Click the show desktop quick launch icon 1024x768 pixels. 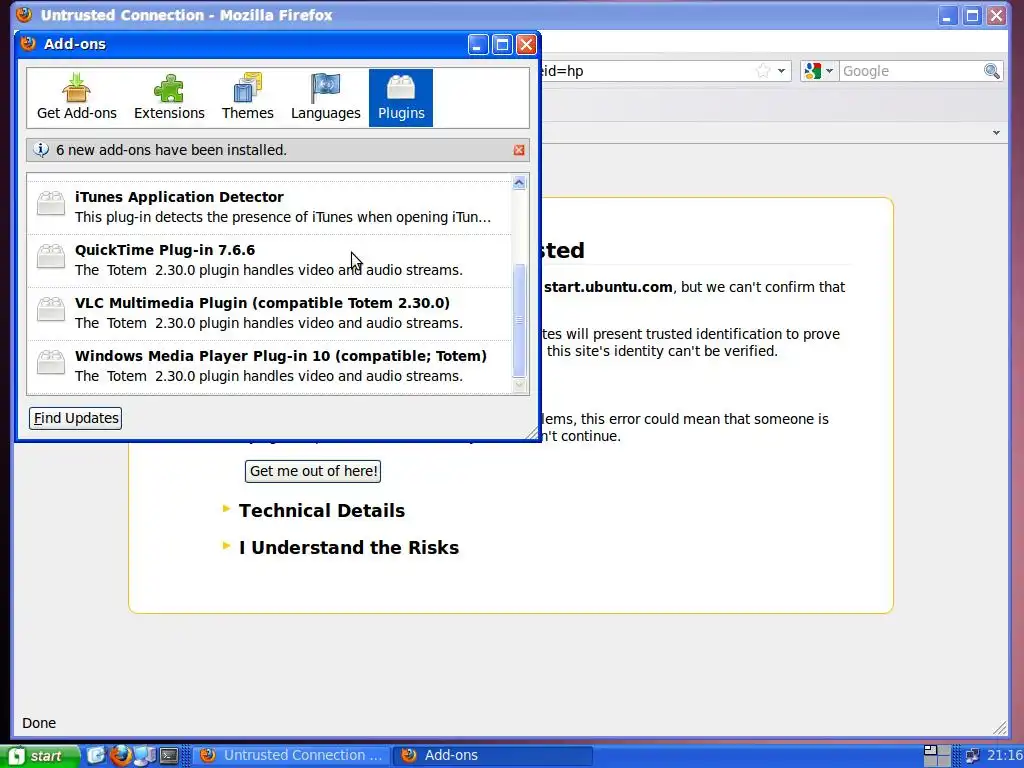pyautogui.click(x=144, y=756)
